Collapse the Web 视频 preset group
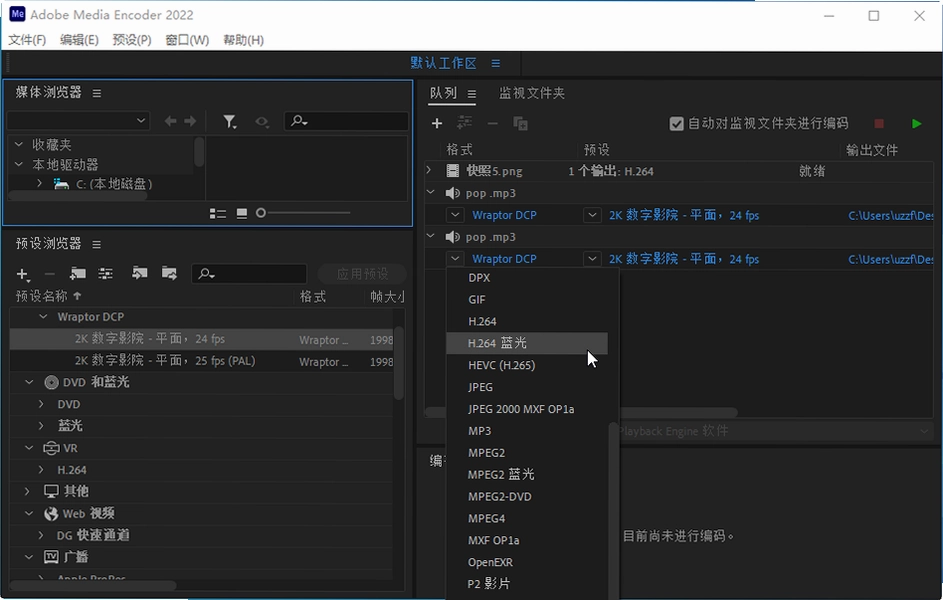 point(29,513)
